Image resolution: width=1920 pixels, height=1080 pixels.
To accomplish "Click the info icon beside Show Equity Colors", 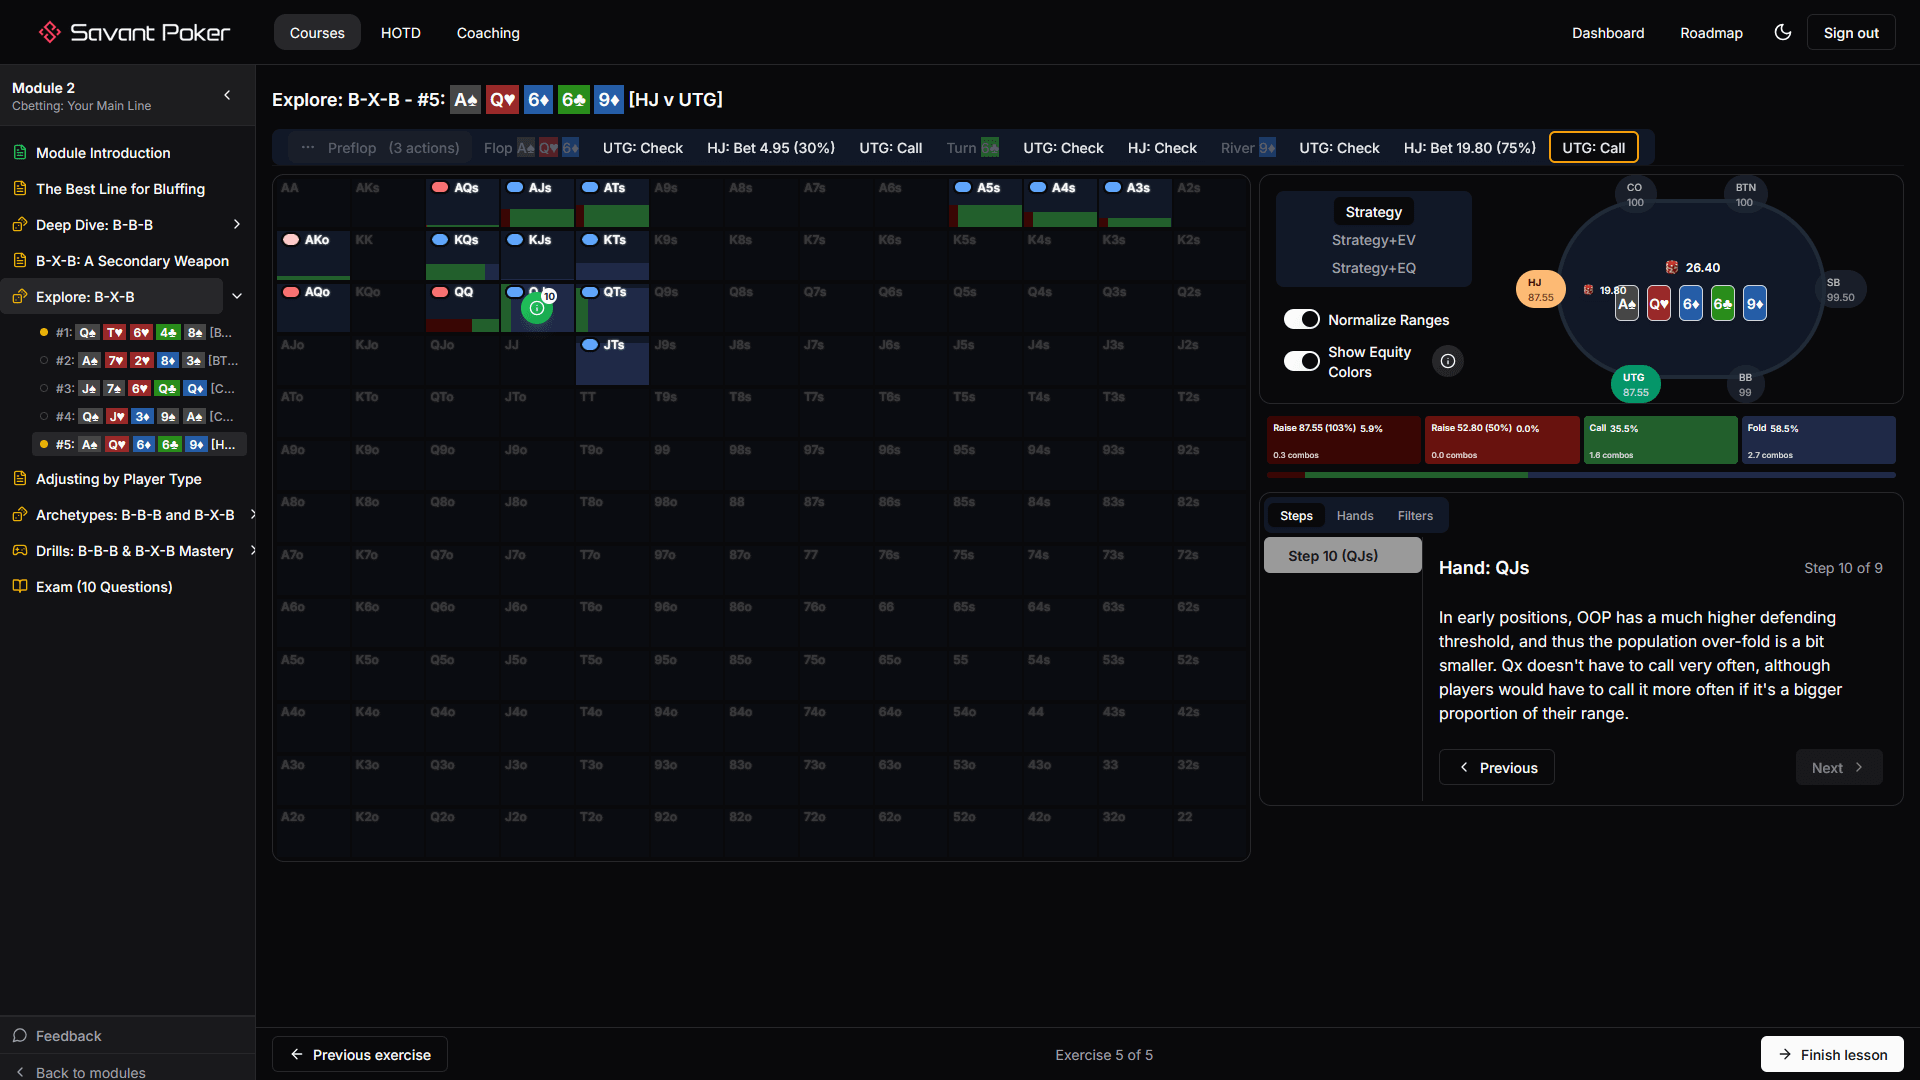I will tap(1447, 361).
